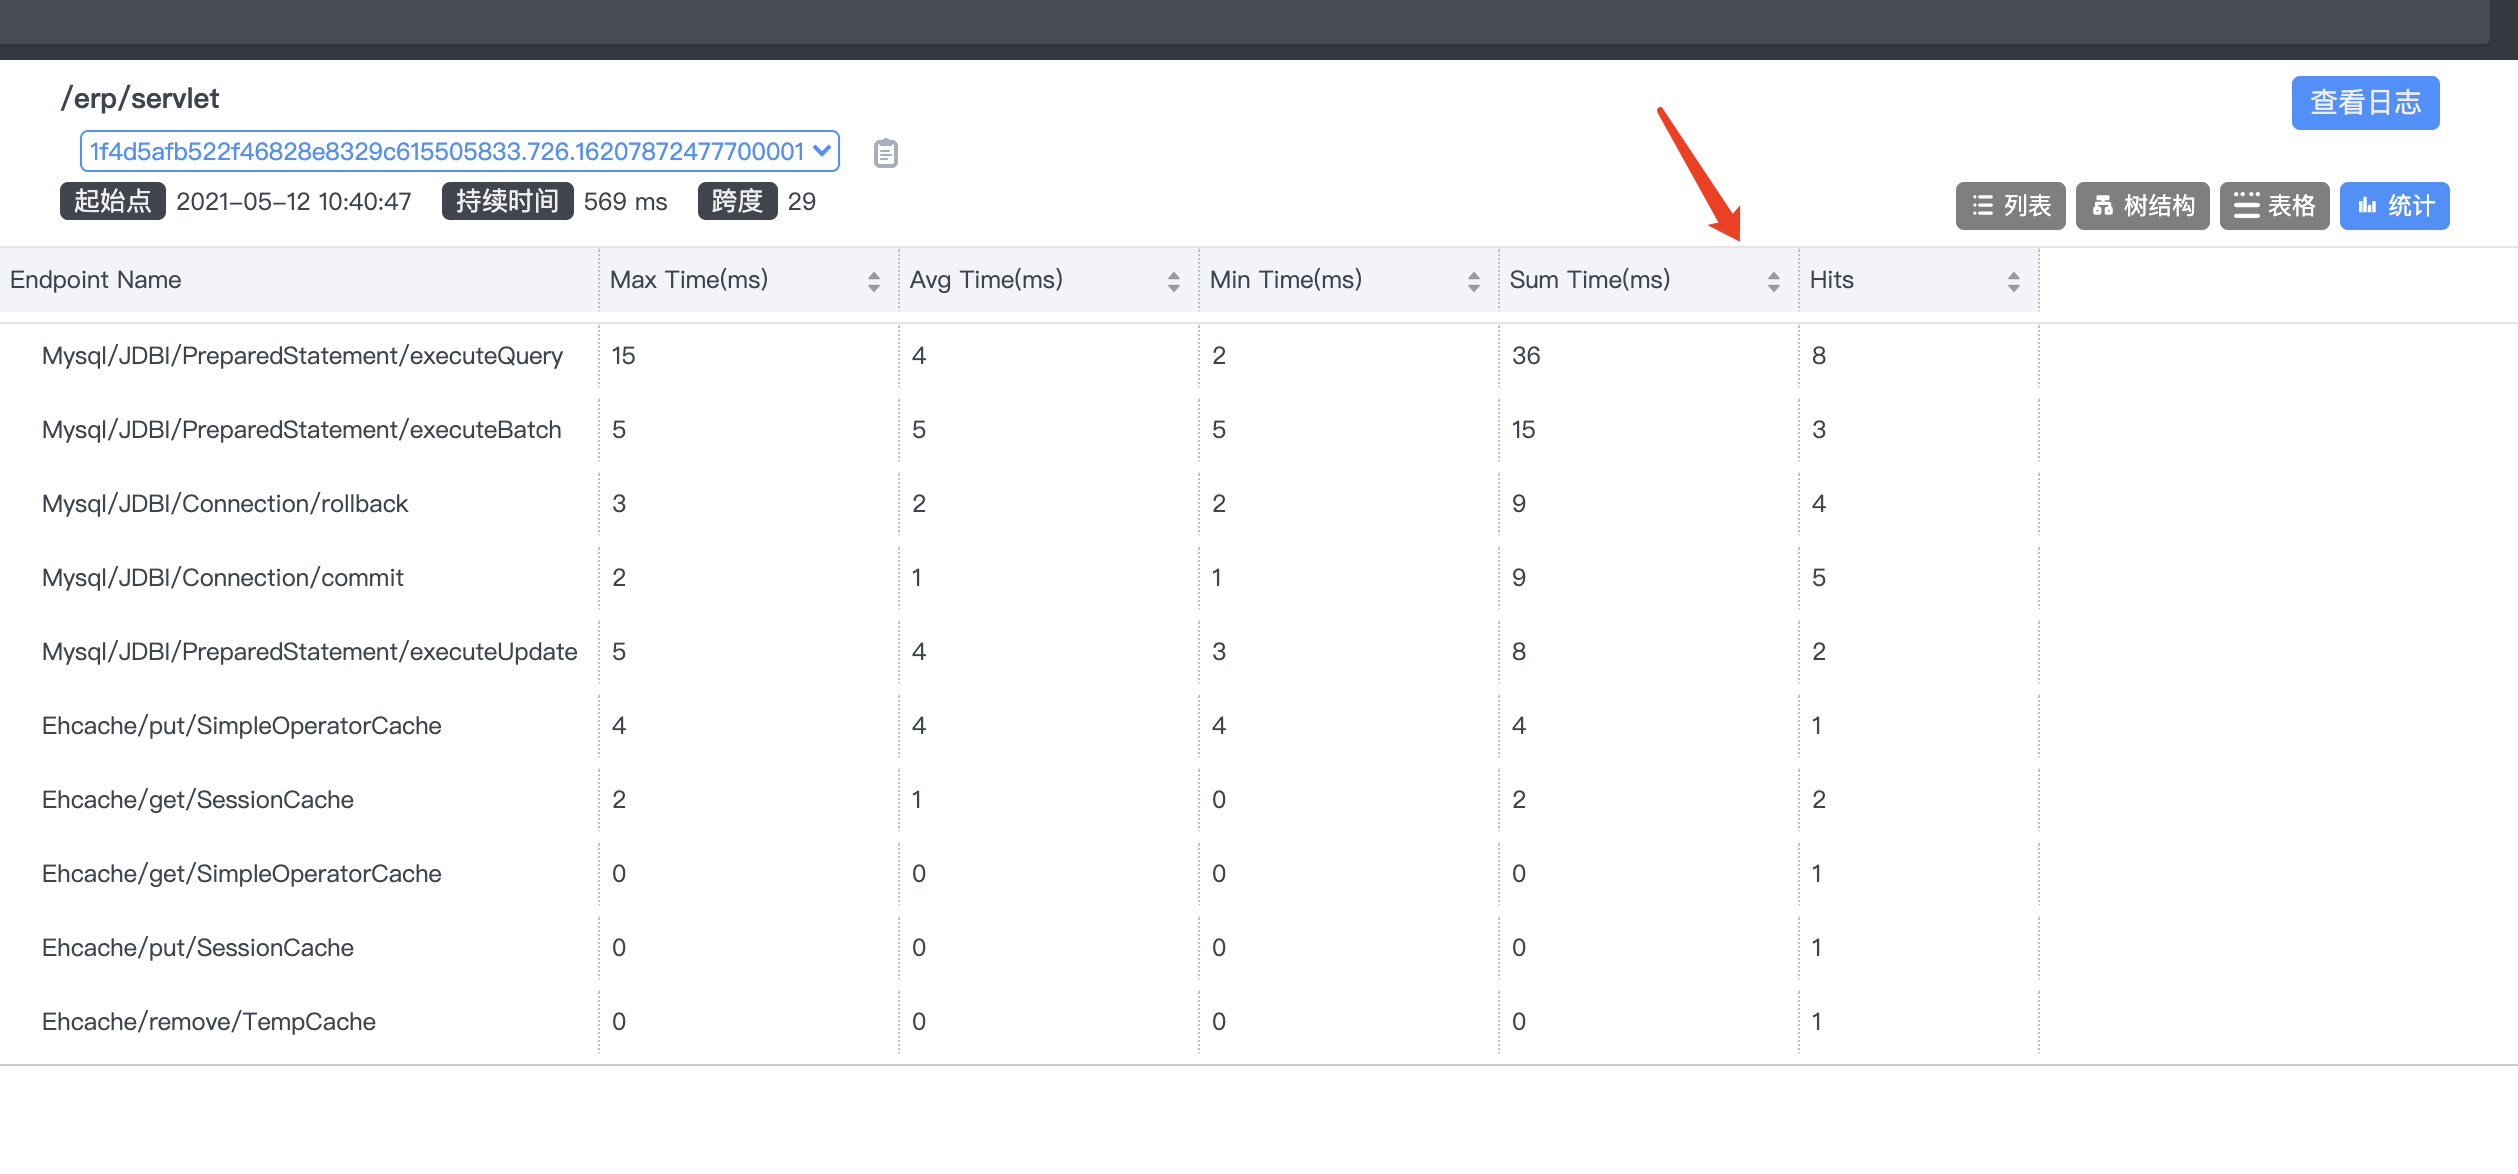
Task: Select the Mysql/JDBI/PreparedStatement/executeQuery row
Action: tap(302, 356)
